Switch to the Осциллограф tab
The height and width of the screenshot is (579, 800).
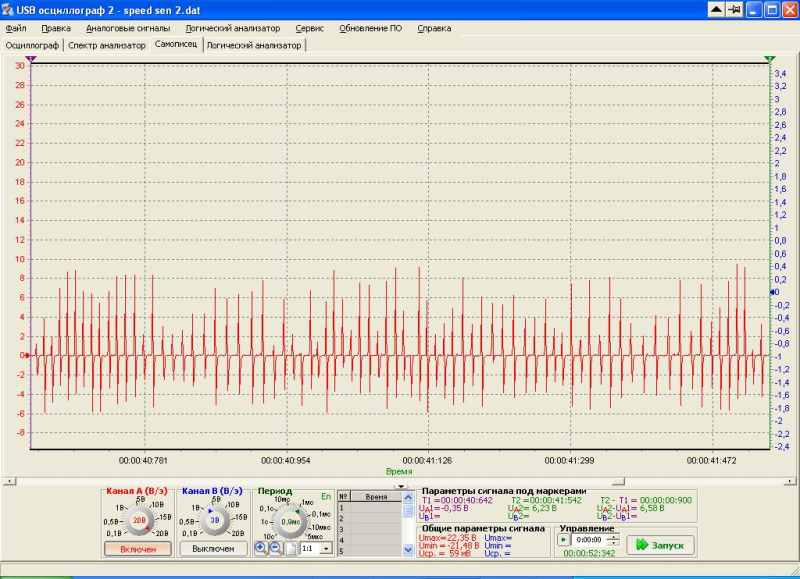pos(32,45)
